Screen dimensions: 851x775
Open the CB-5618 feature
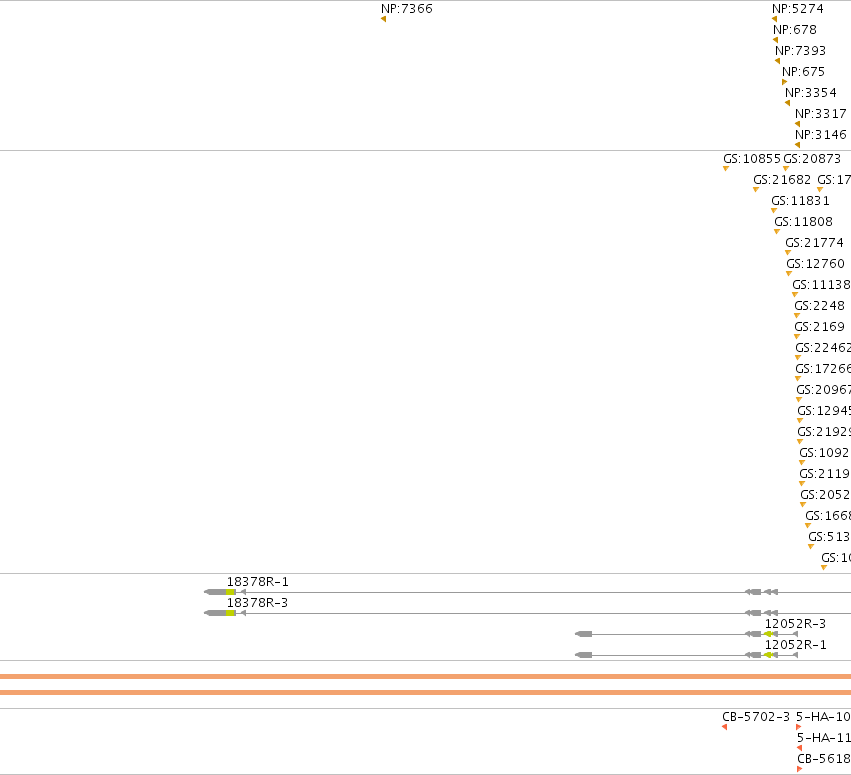799,769
